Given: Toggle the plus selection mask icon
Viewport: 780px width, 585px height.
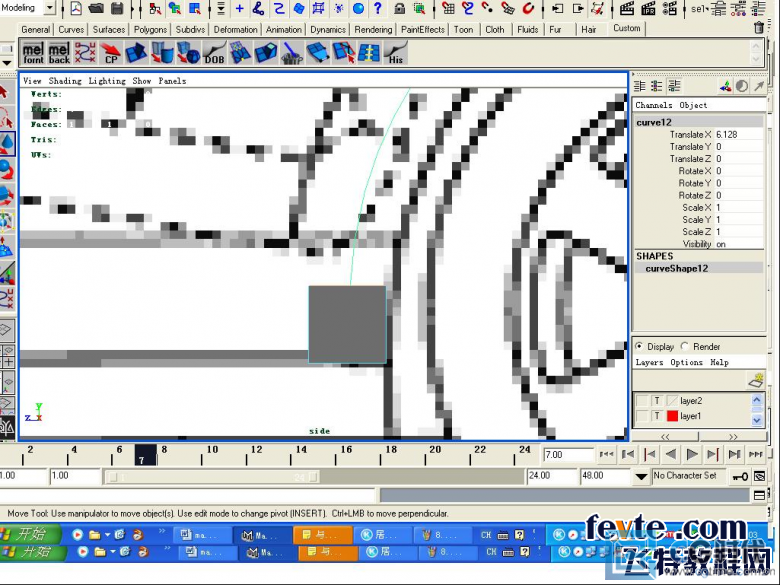Looking at the screenshot, I should click(x=239, y=8).
